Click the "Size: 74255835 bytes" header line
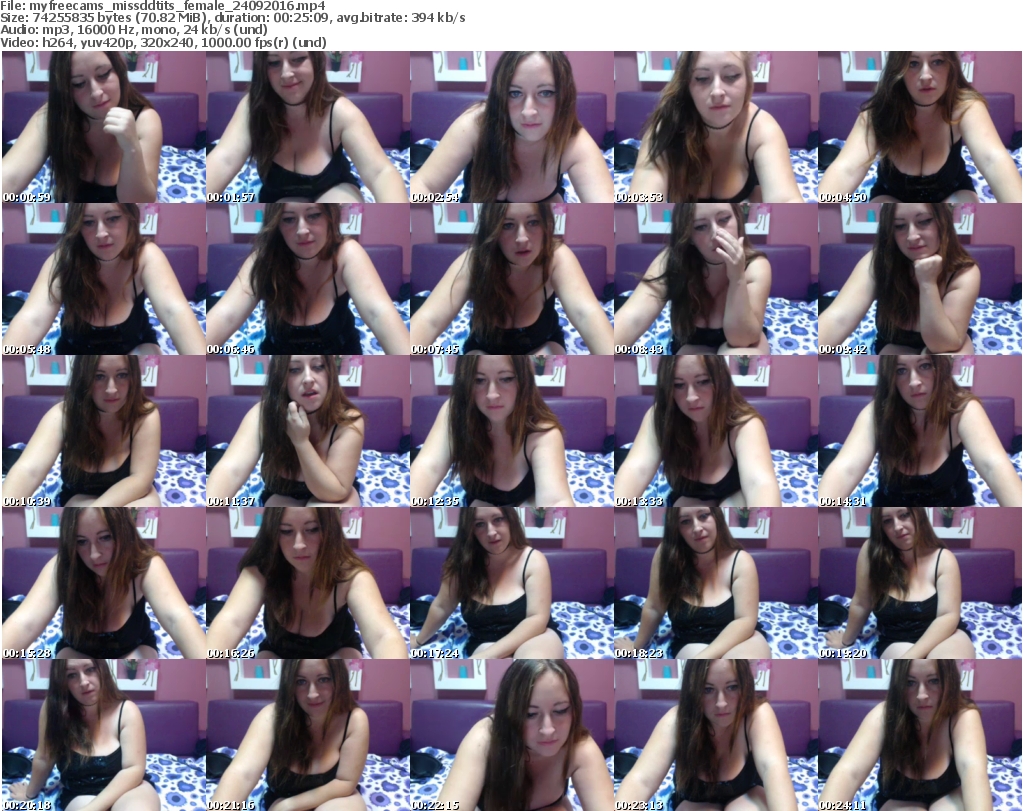 (233, 18)
